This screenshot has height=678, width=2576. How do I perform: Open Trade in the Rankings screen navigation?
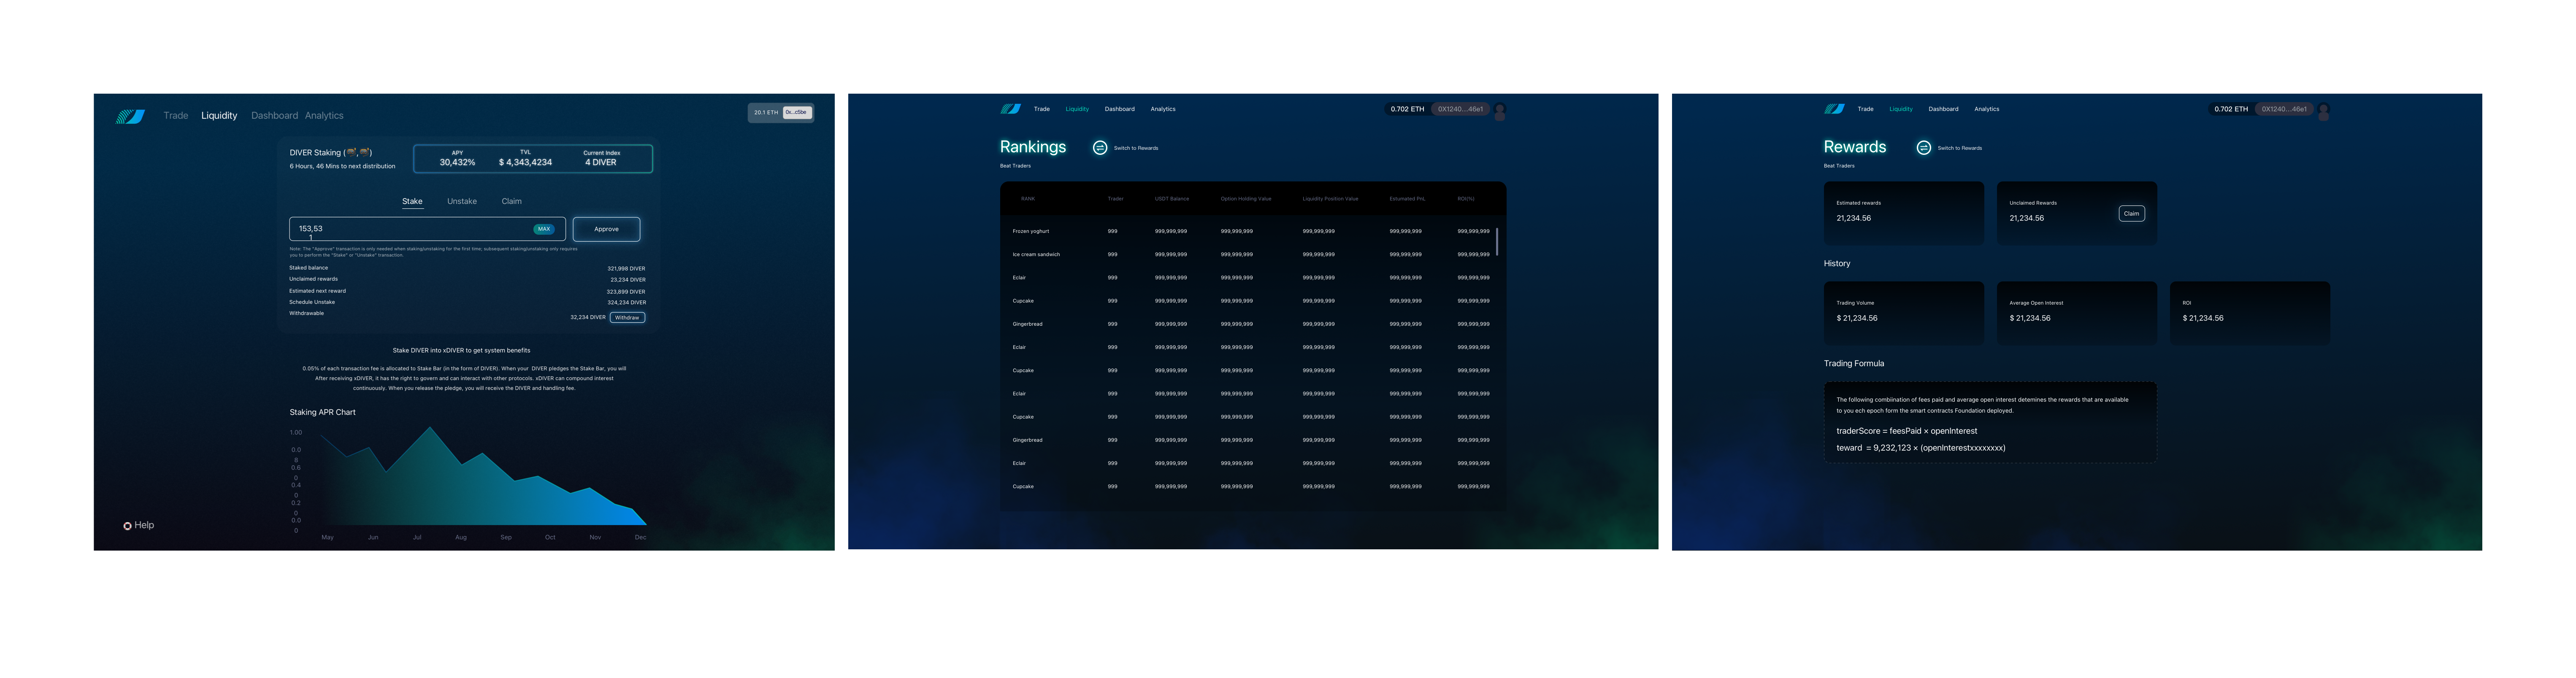coord(1042,109)
